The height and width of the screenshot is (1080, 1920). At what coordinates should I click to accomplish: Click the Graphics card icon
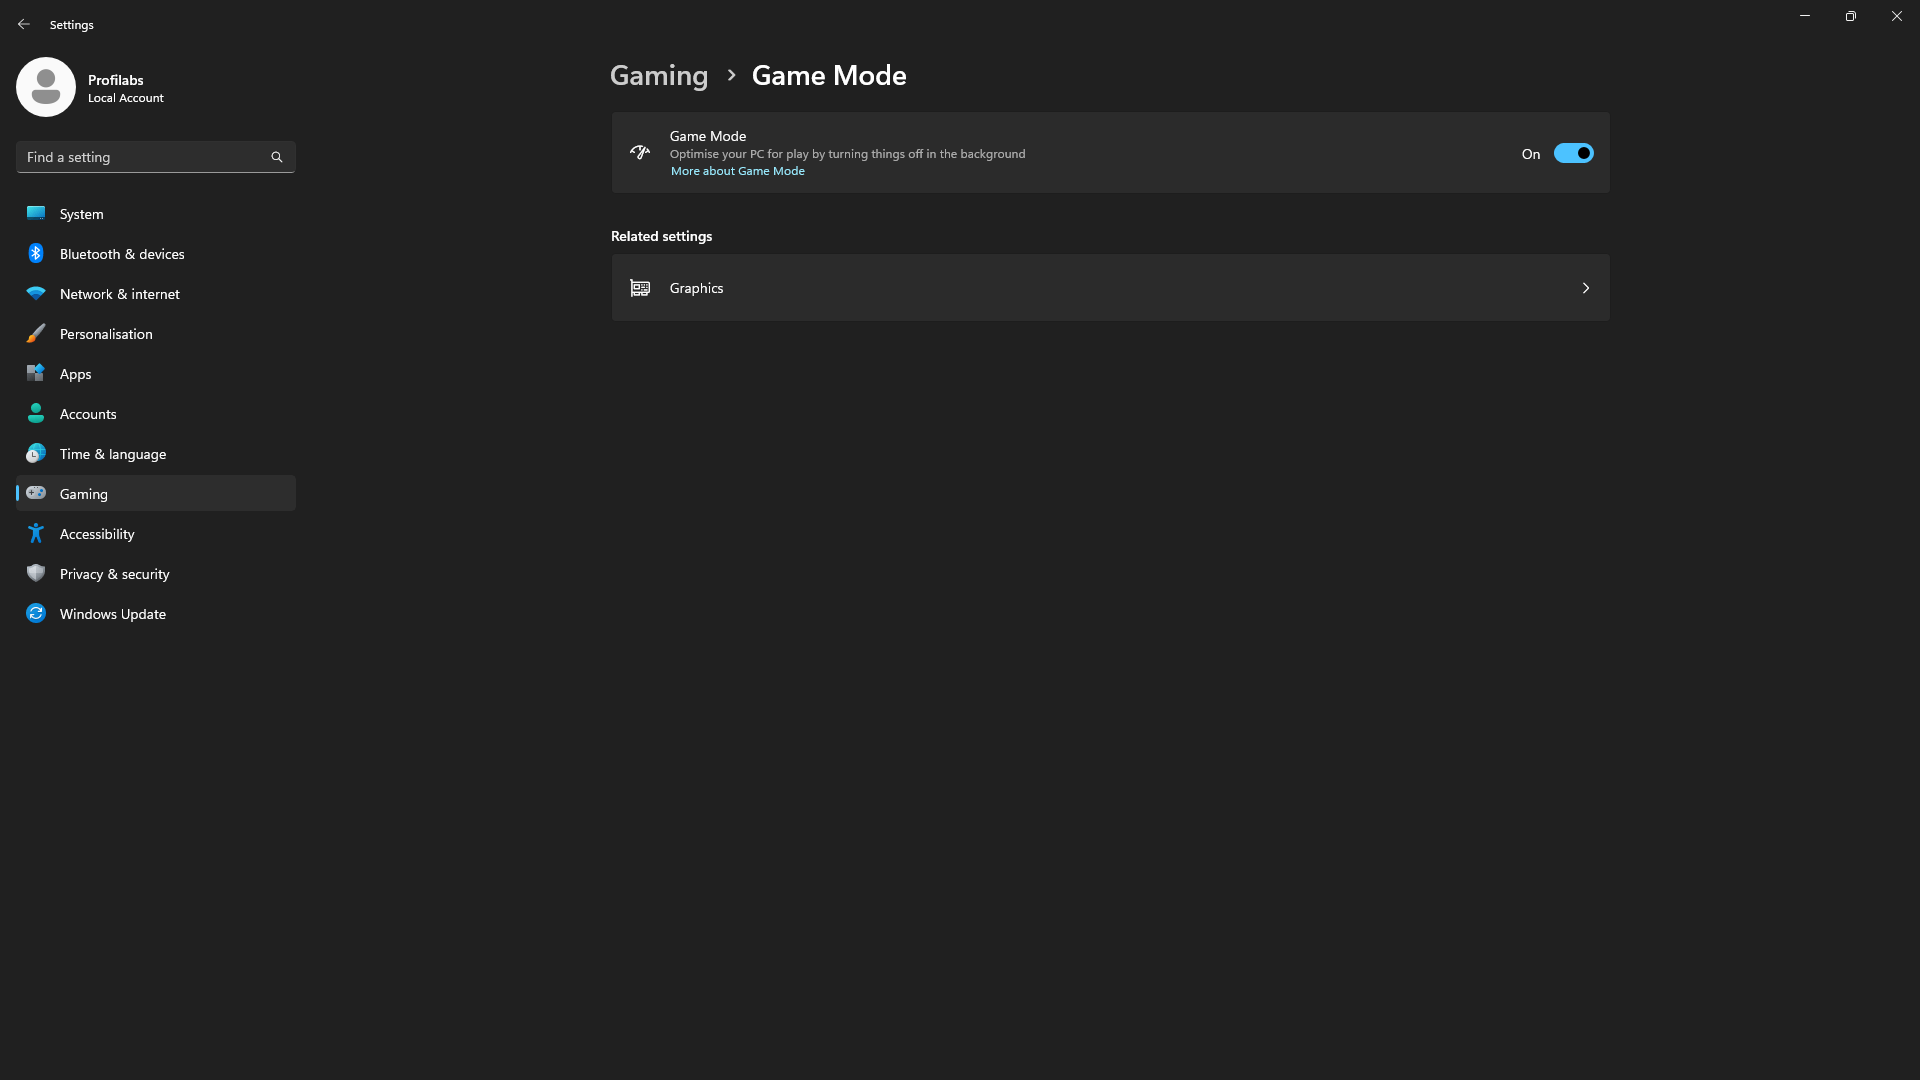640,288
